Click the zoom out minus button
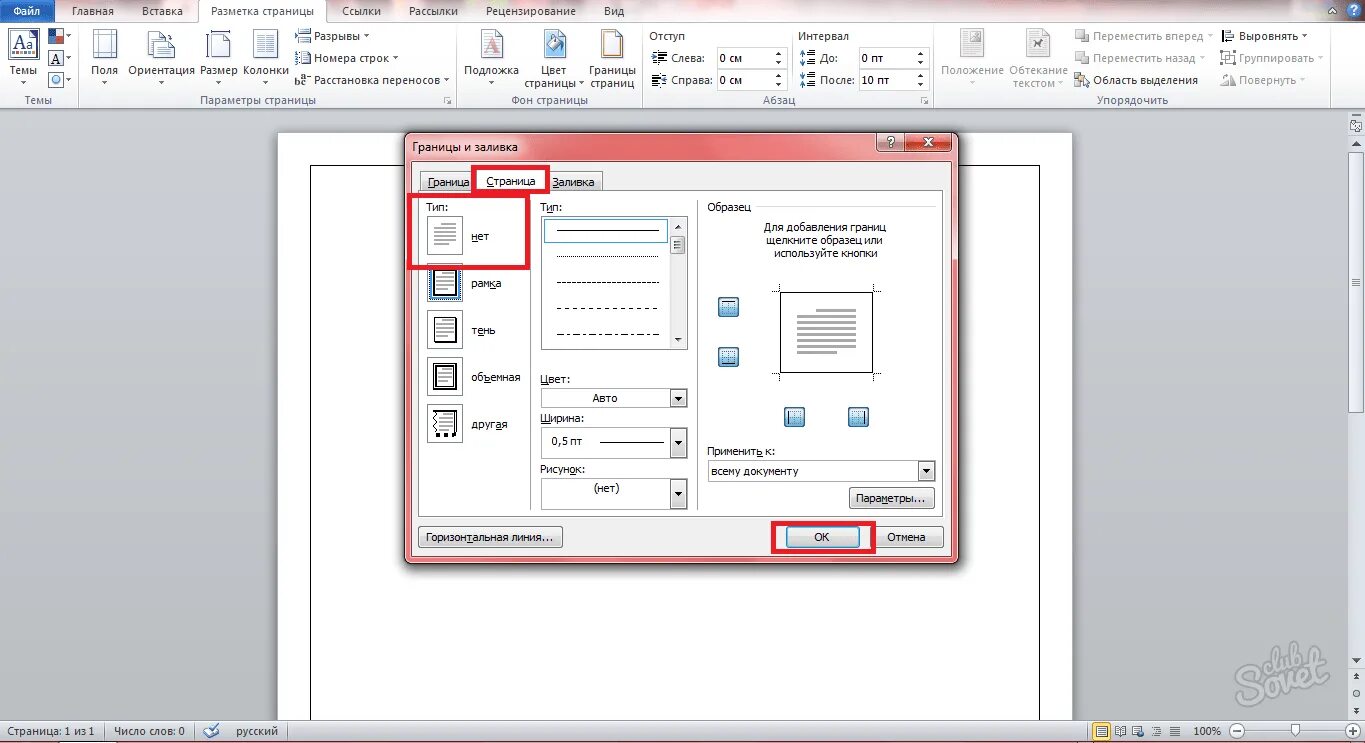This screenshot has height=743, width=1365. 1238,731
